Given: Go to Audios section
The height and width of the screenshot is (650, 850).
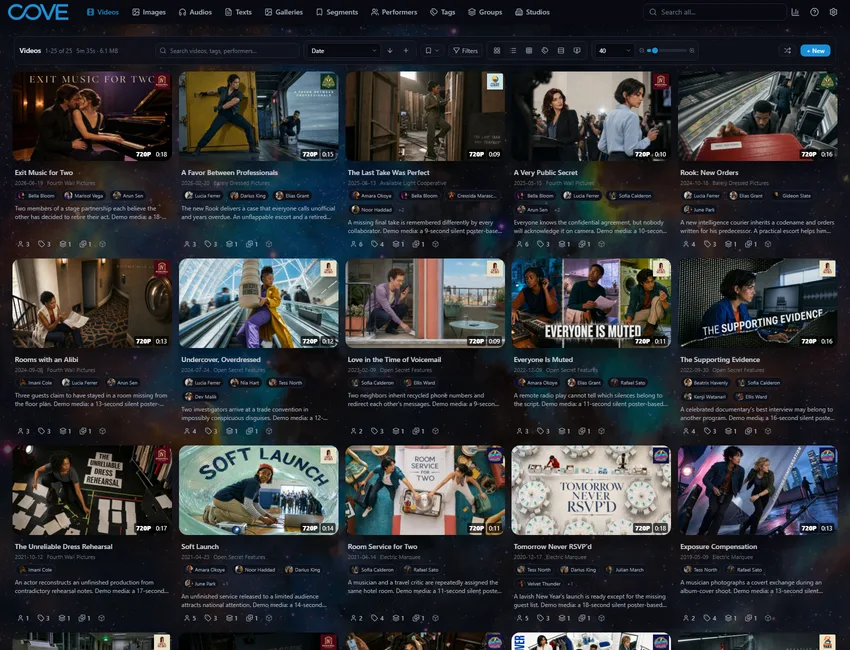Looking at the screenshot, I should tap(195, 12).
